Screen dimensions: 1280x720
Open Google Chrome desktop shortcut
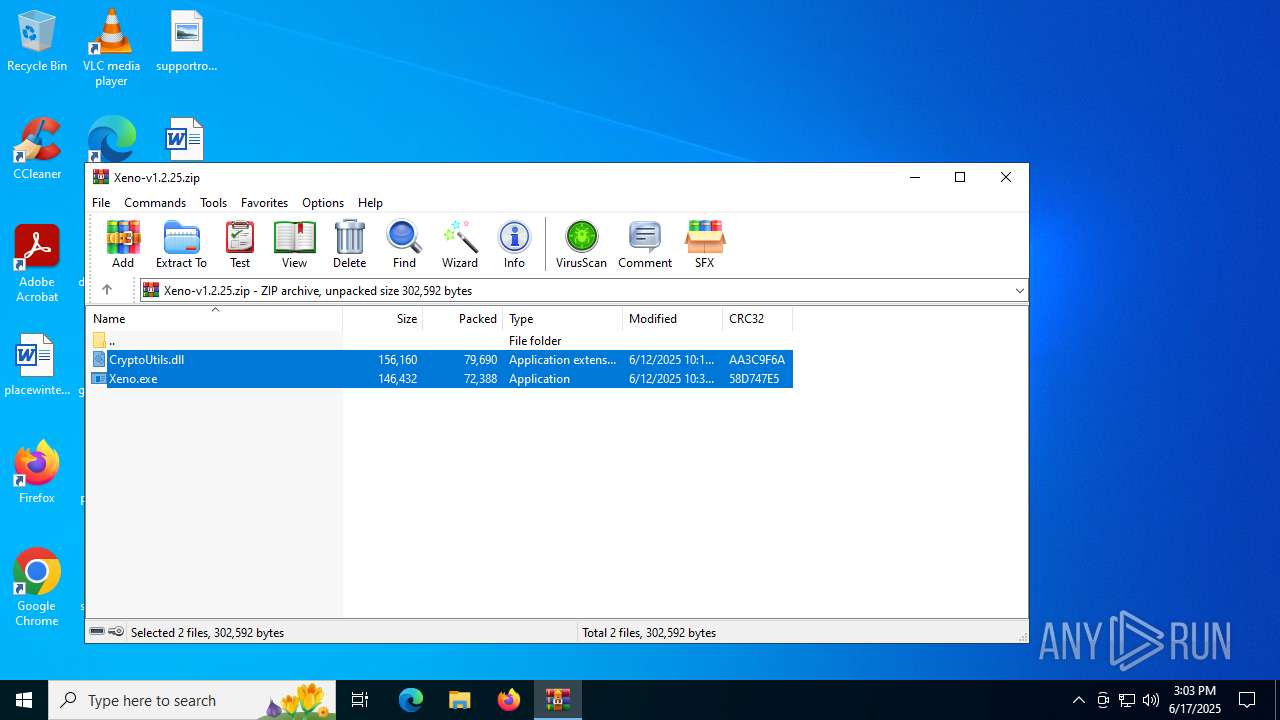click(x=37, y=588)
